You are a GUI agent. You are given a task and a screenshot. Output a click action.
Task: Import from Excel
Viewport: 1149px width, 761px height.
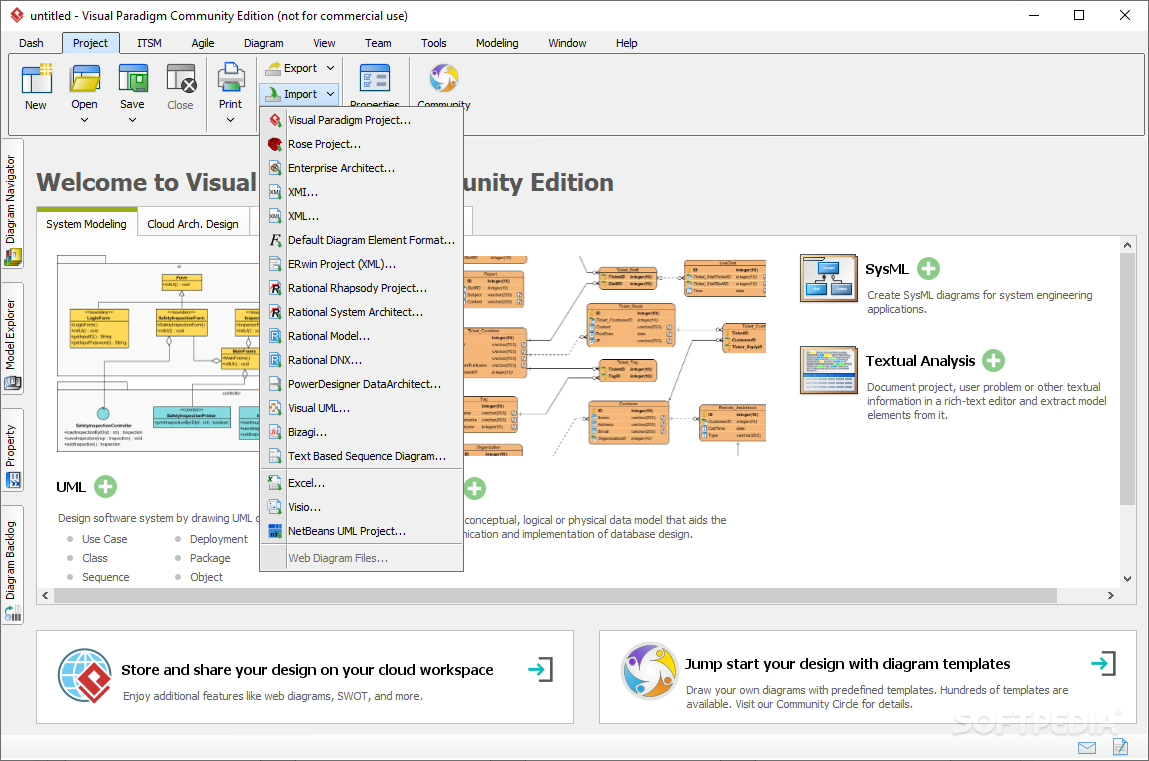(362, 483)
